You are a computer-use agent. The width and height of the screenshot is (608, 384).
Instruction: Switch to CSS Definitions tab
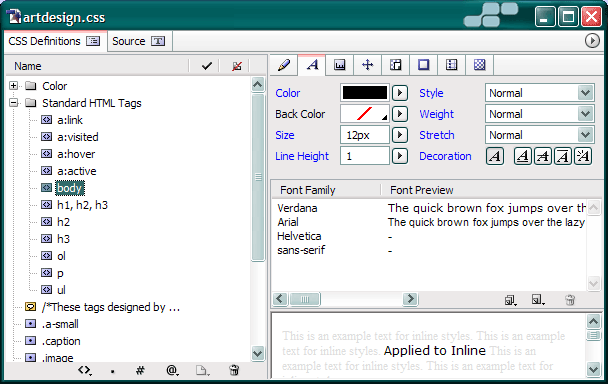pyautogui.click(x=55, y=41)
